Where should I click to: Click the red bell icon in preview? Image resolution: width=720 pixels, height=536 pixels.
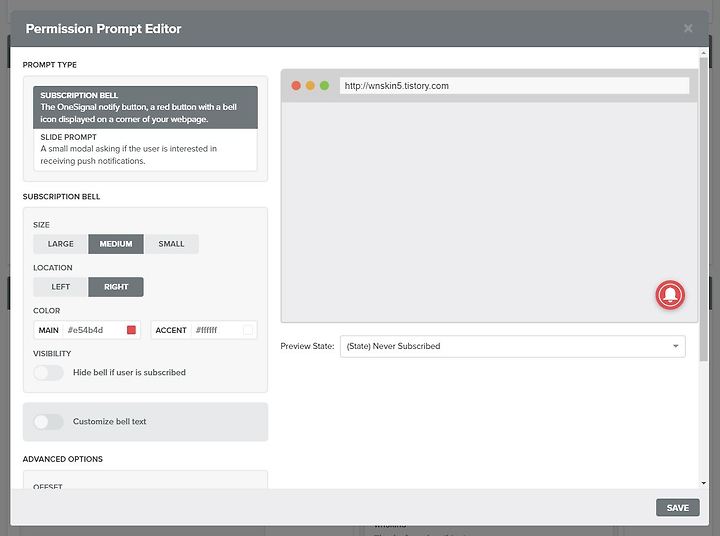[670, 295]
